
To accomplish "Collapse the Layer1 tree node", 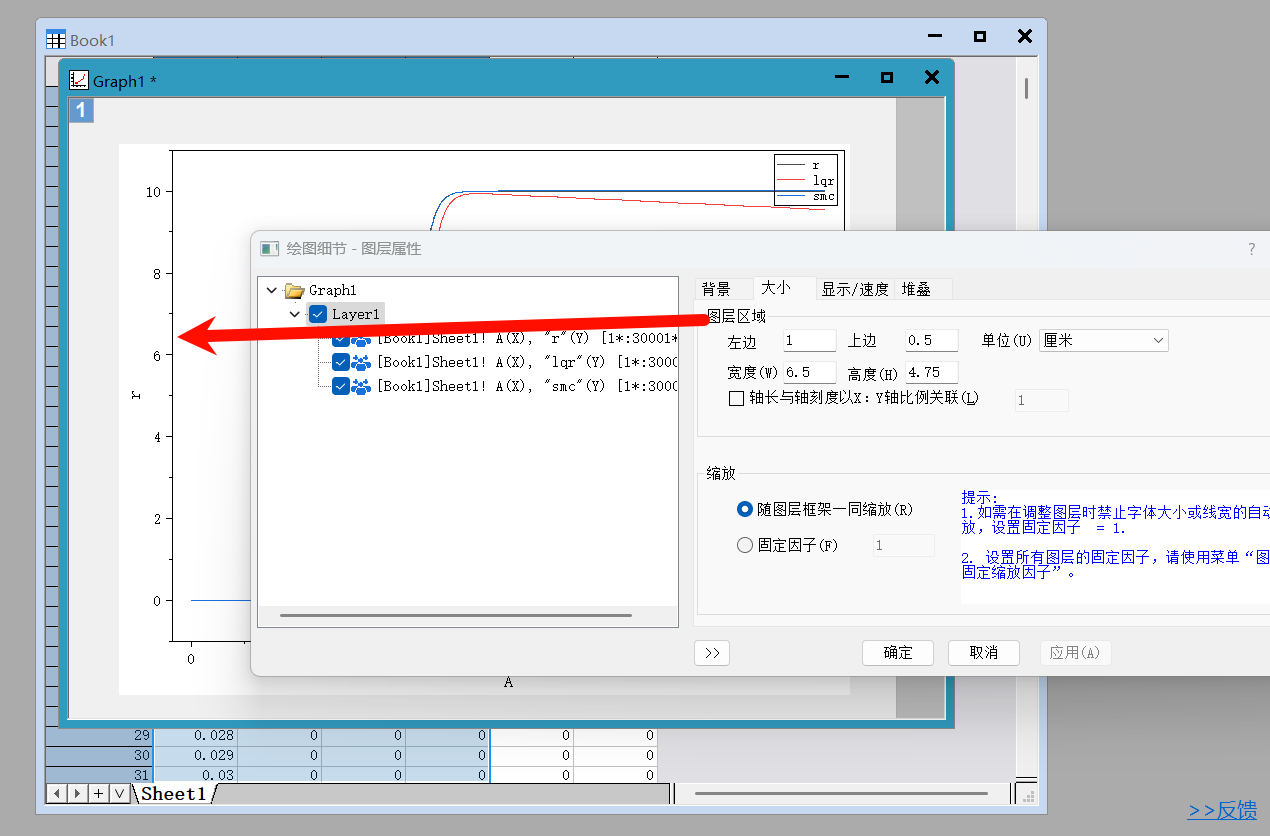I will click(294, 314).
